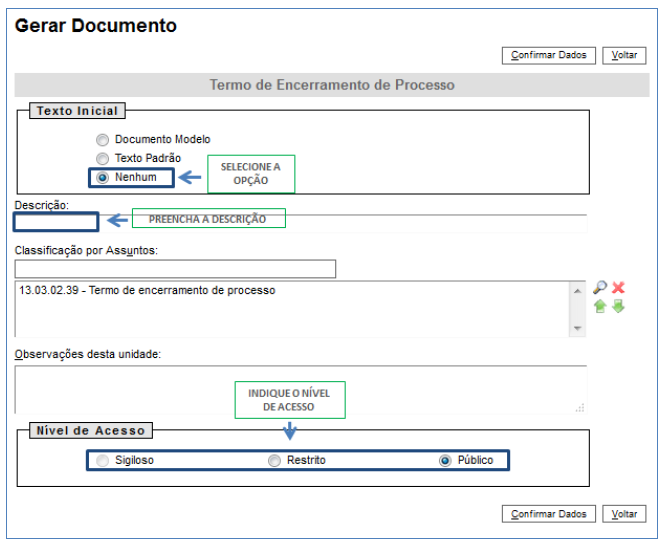668x548 pixels.
Task: Click inside the Observações desta unidade textarea
Action: click(x=300, y=389)
